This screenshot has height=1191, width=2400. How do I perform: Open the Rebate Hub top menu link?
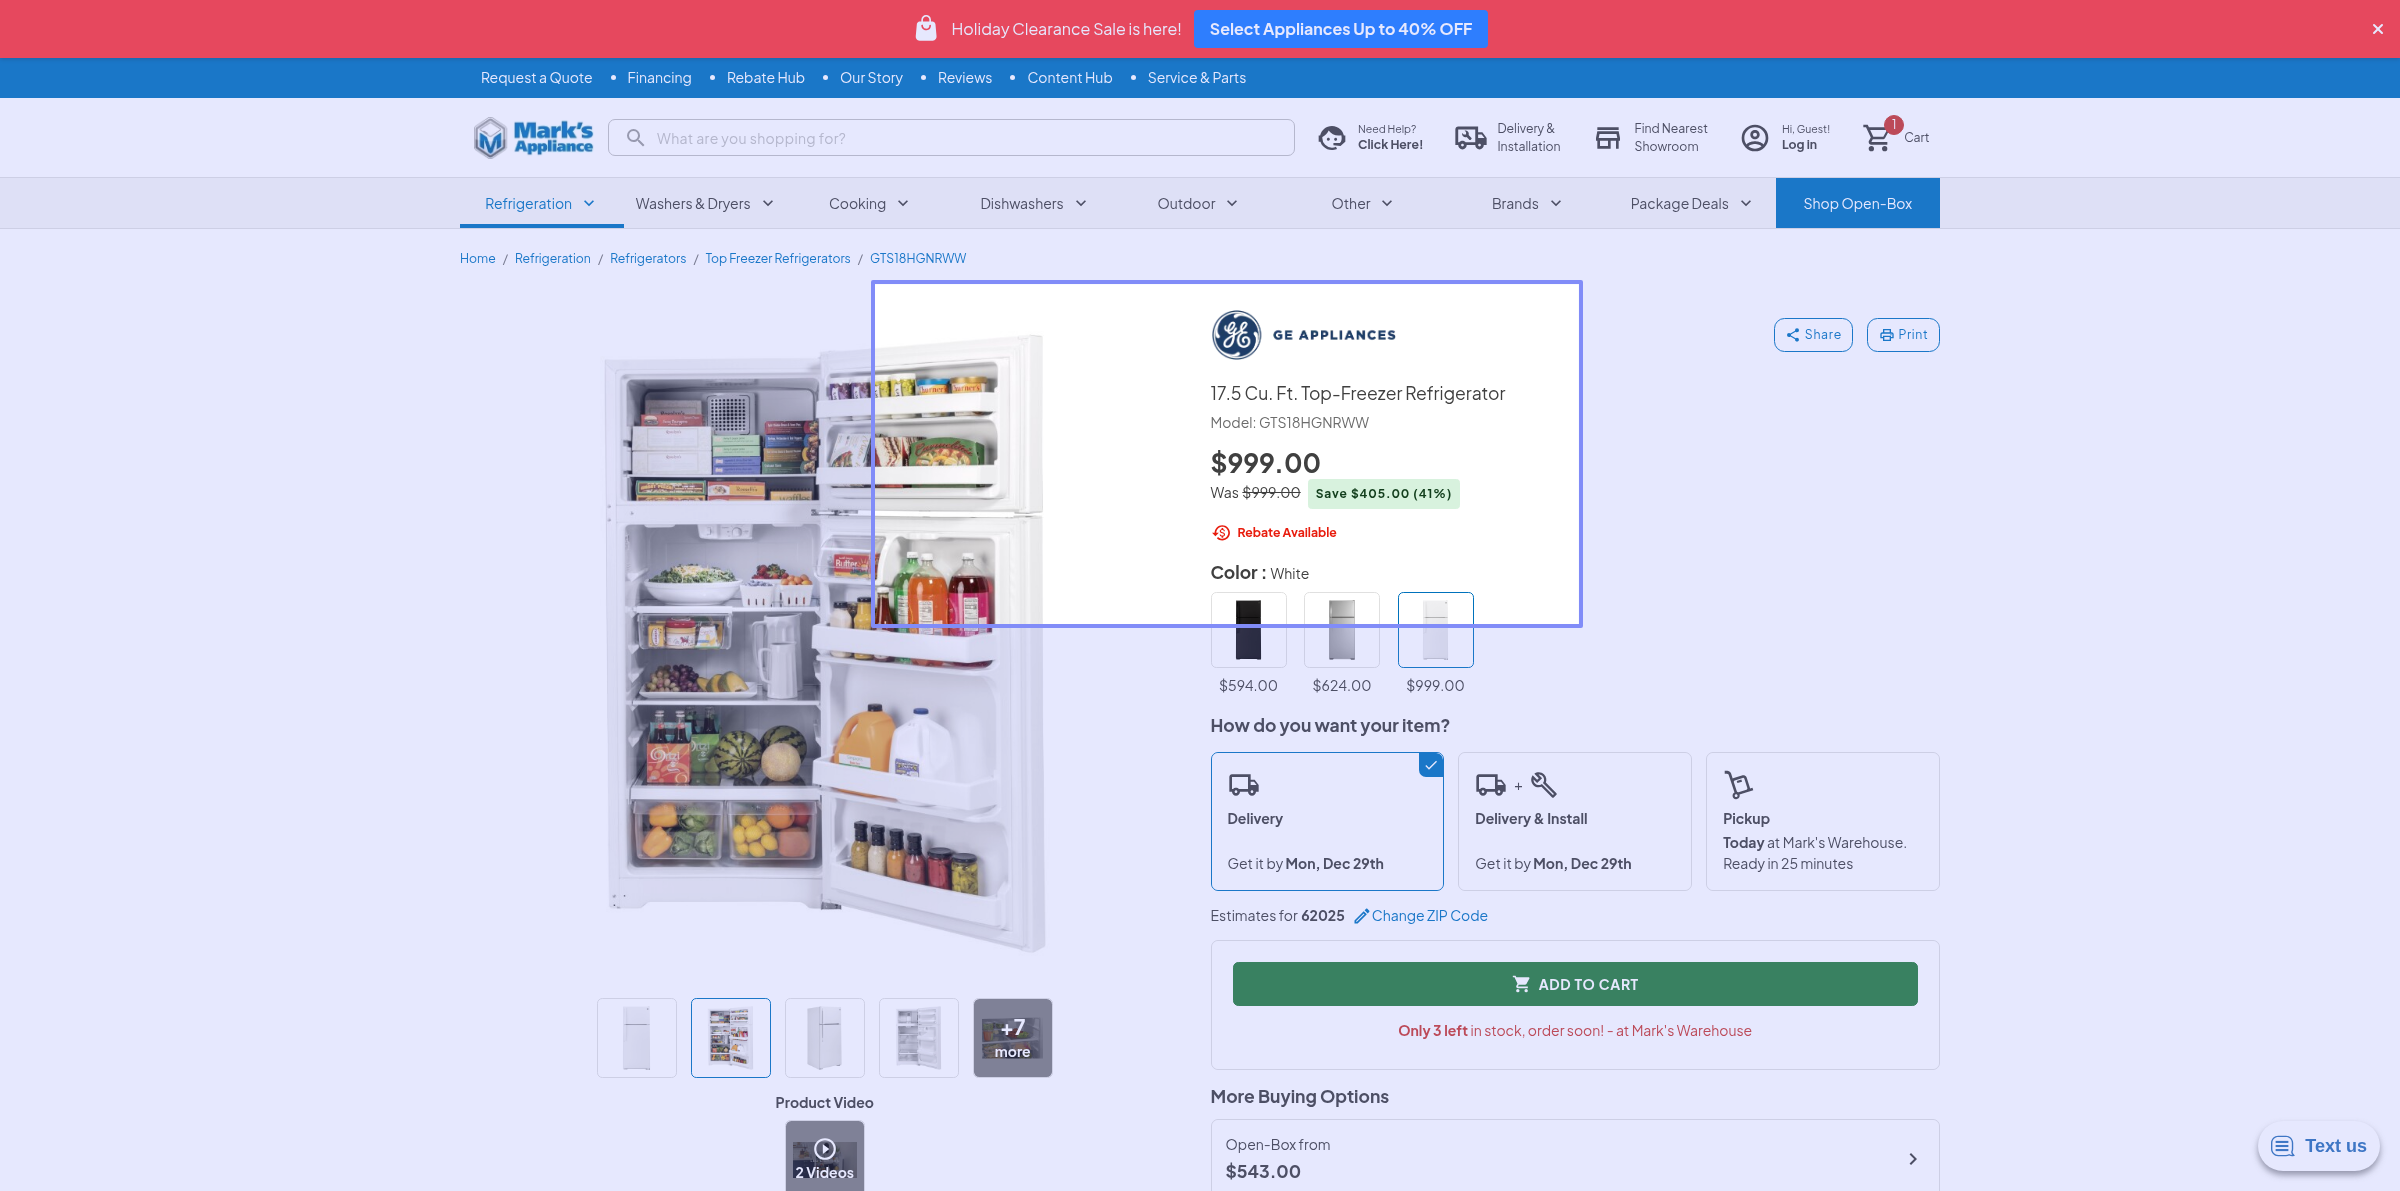tap(765, 78)
